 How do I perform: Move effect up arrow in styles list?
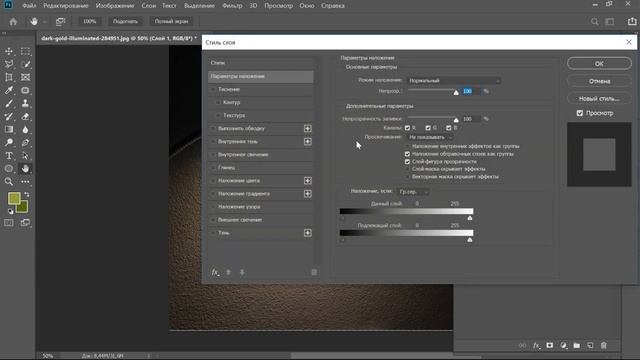coord(229,272)
